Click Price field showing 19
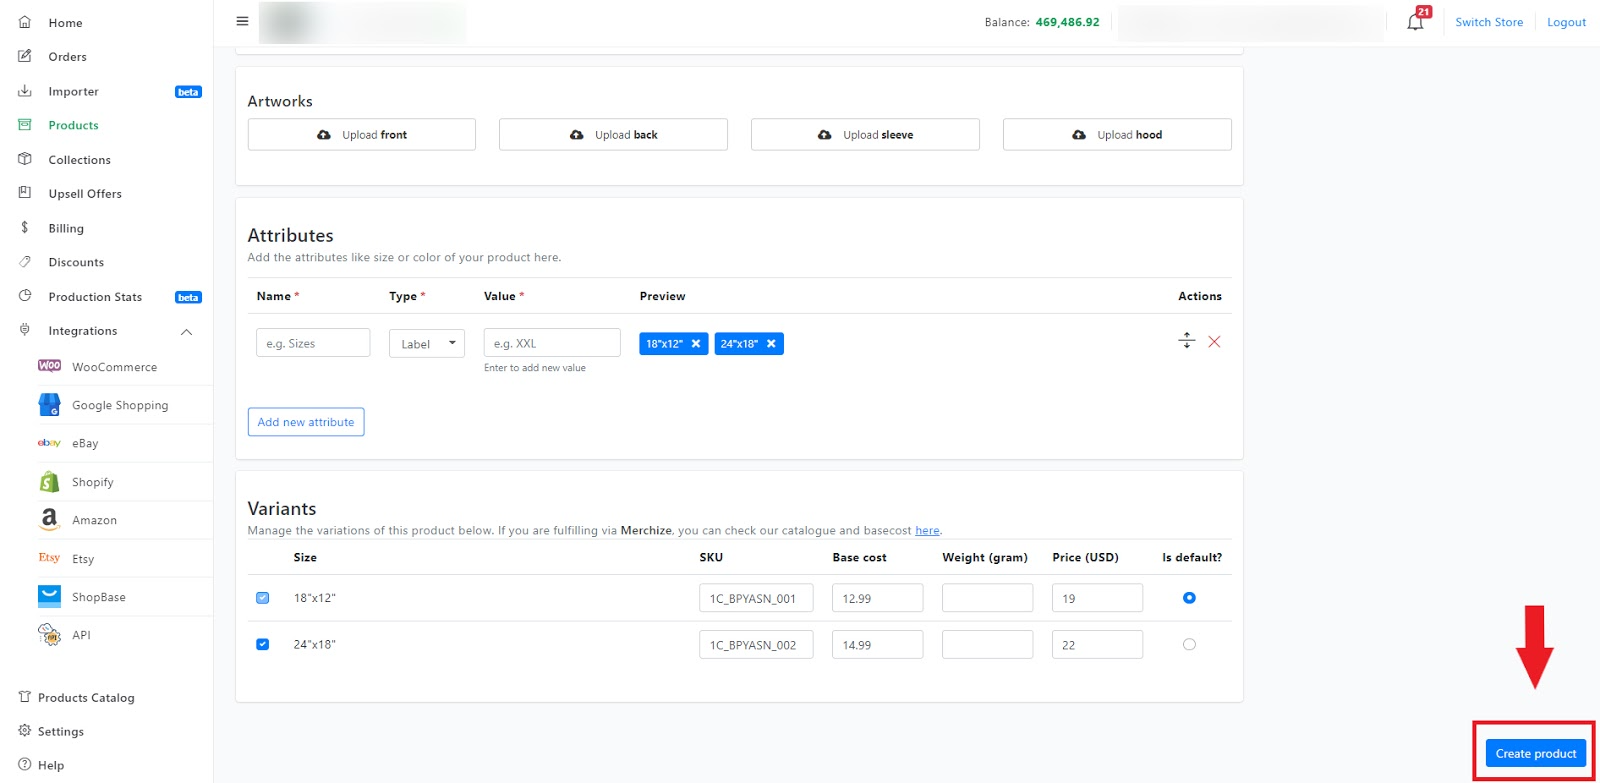Screen dimensions: 1600x783 coord(1097,598)
